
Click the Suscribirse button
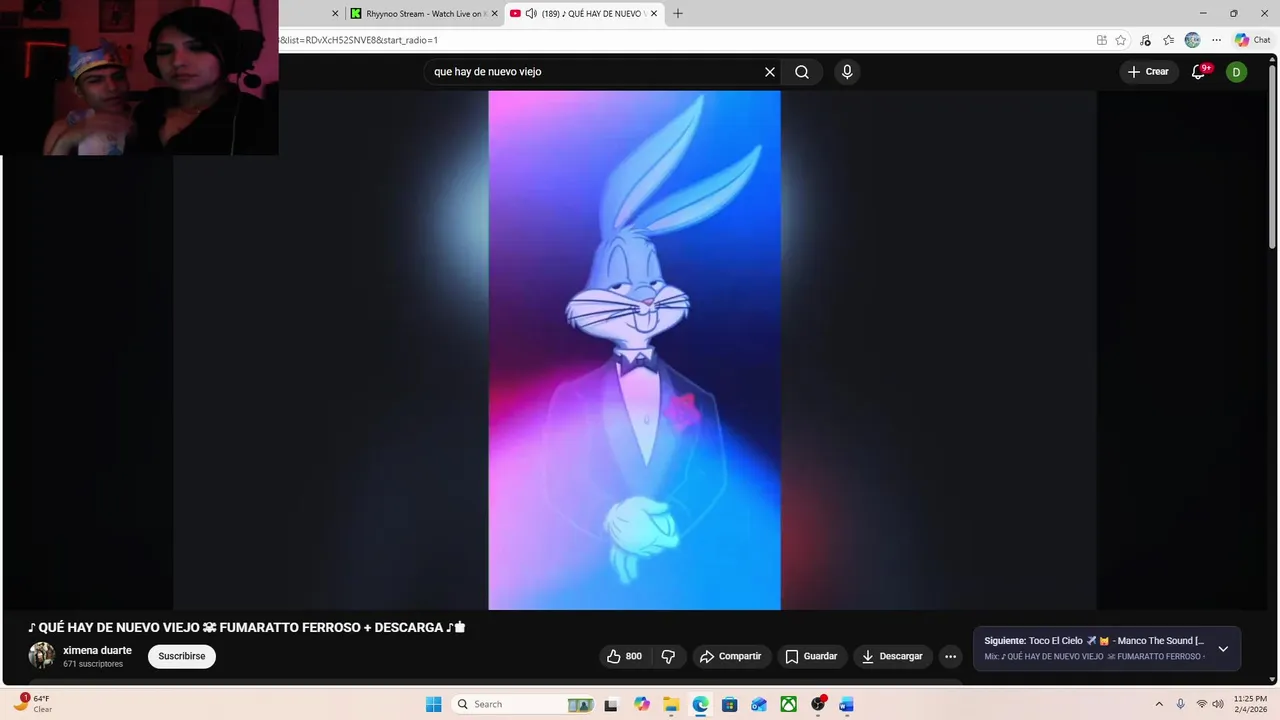pyautogui.click(x=182, y=656)
